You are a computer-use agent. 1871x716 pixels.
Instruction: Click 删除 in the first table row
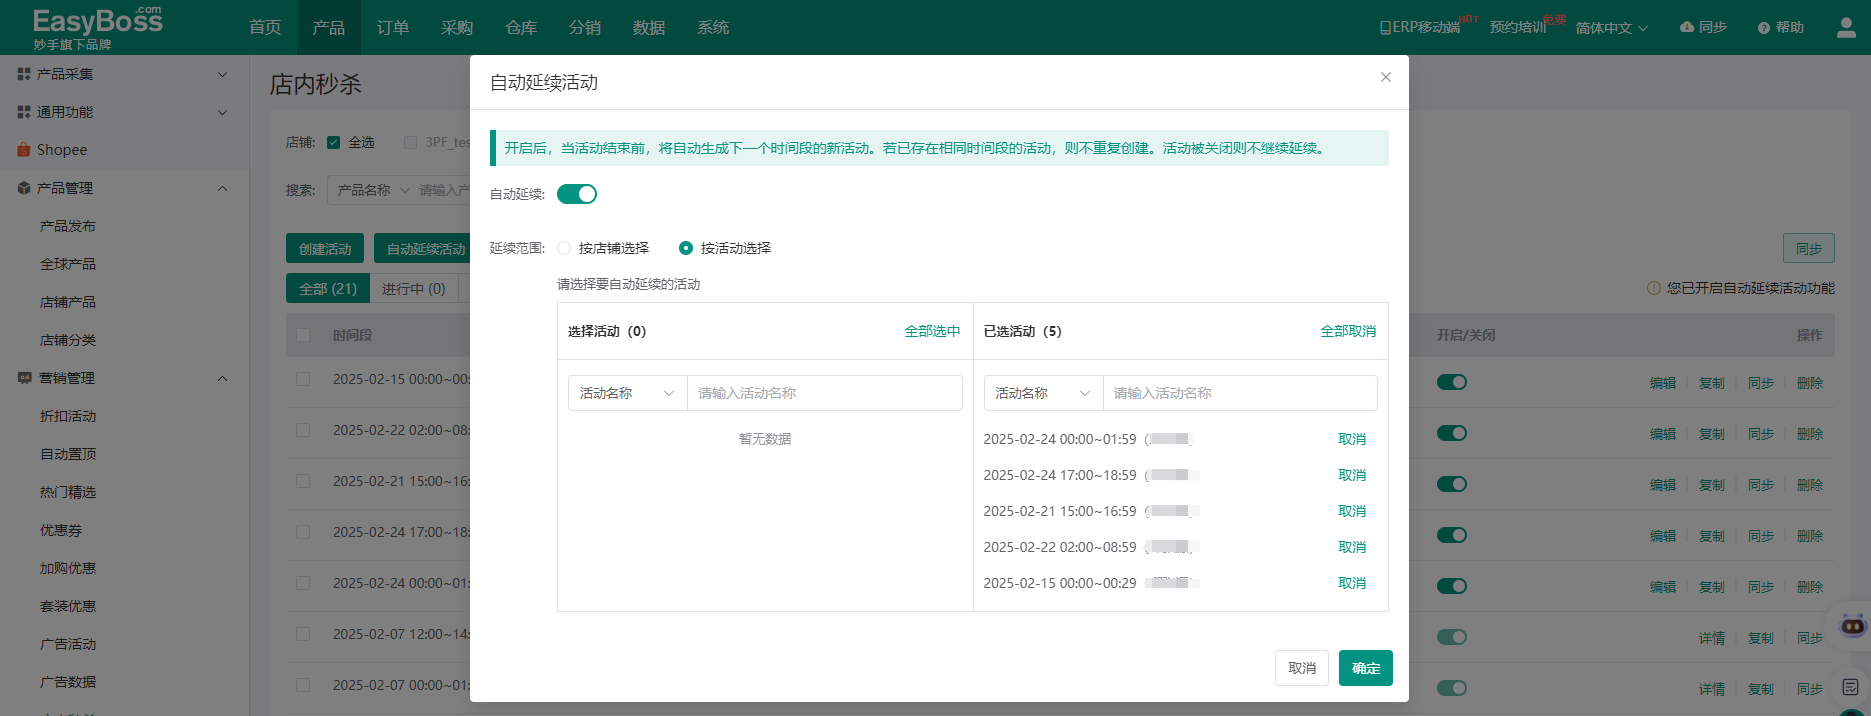(1810, 383)
